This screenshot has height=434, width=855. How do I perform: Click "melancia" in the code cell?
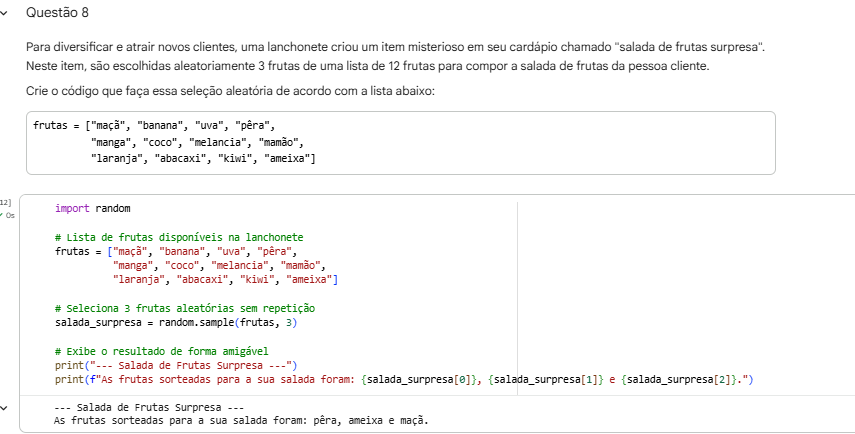pyautogui.click(x=239, y=266)
